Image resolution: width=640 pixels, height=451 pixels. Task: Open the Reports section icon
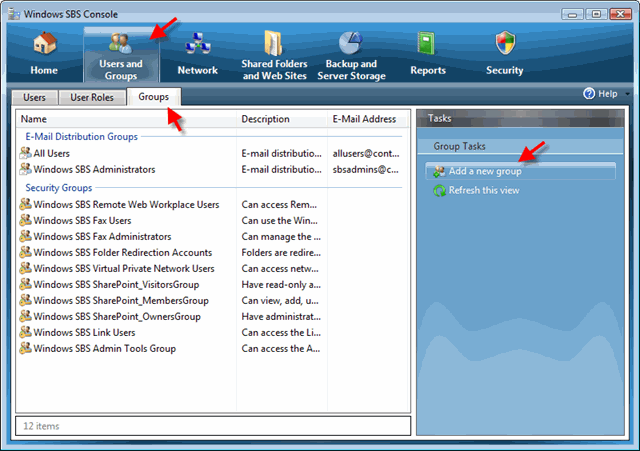(x=427, y=43)
